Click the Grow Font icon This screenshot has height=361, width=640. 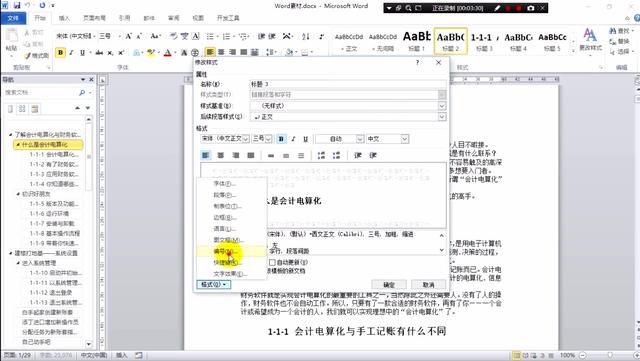[129, 36]
